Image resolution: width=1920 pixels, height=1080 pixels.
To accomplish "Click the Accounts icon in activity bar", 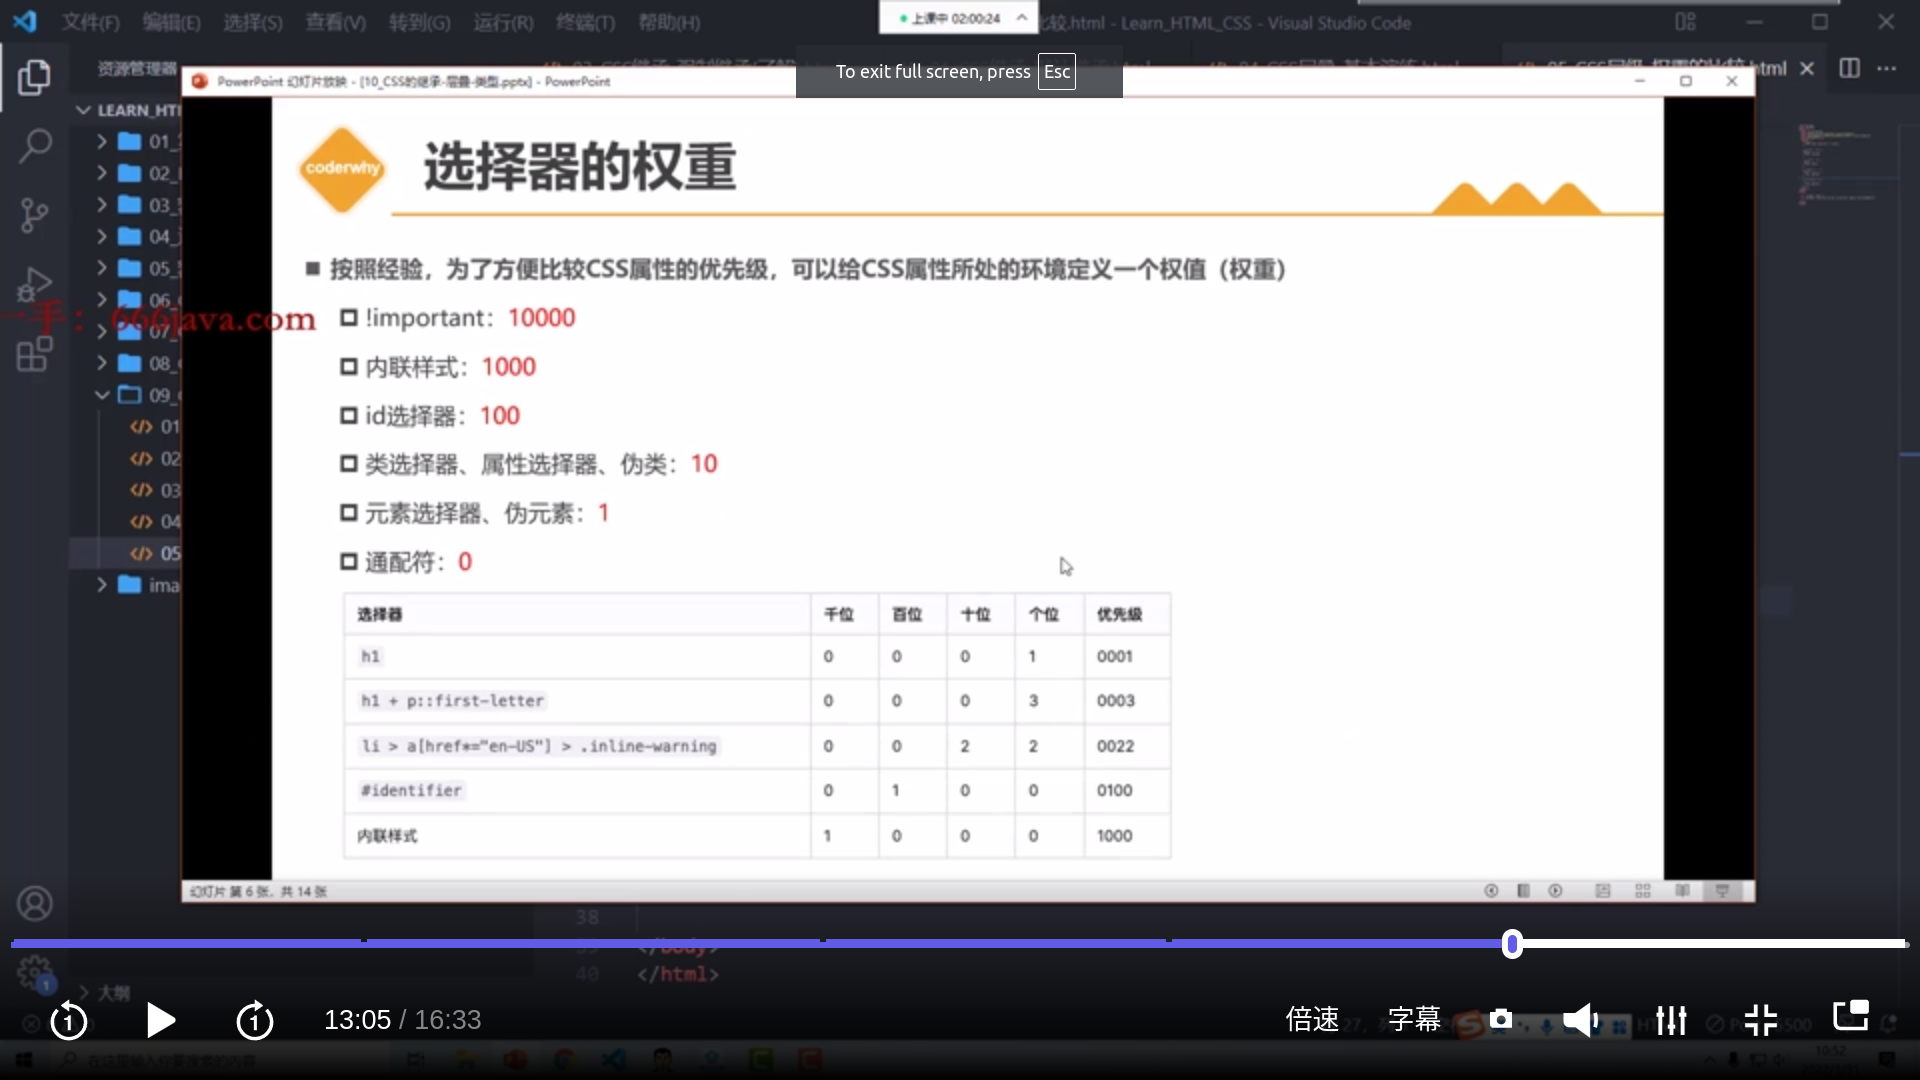I will tap(34, 904).
